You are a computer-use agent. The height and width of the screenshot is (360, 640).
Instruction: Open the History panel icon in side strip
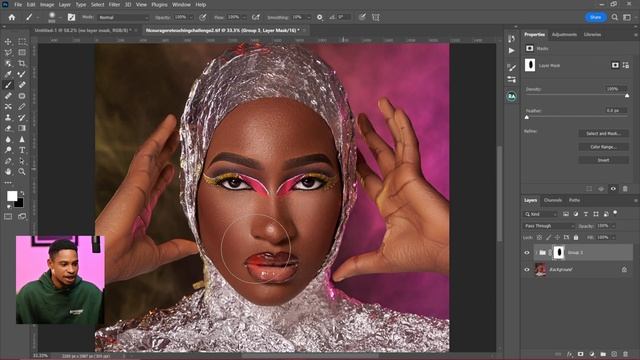click(511, 39)
